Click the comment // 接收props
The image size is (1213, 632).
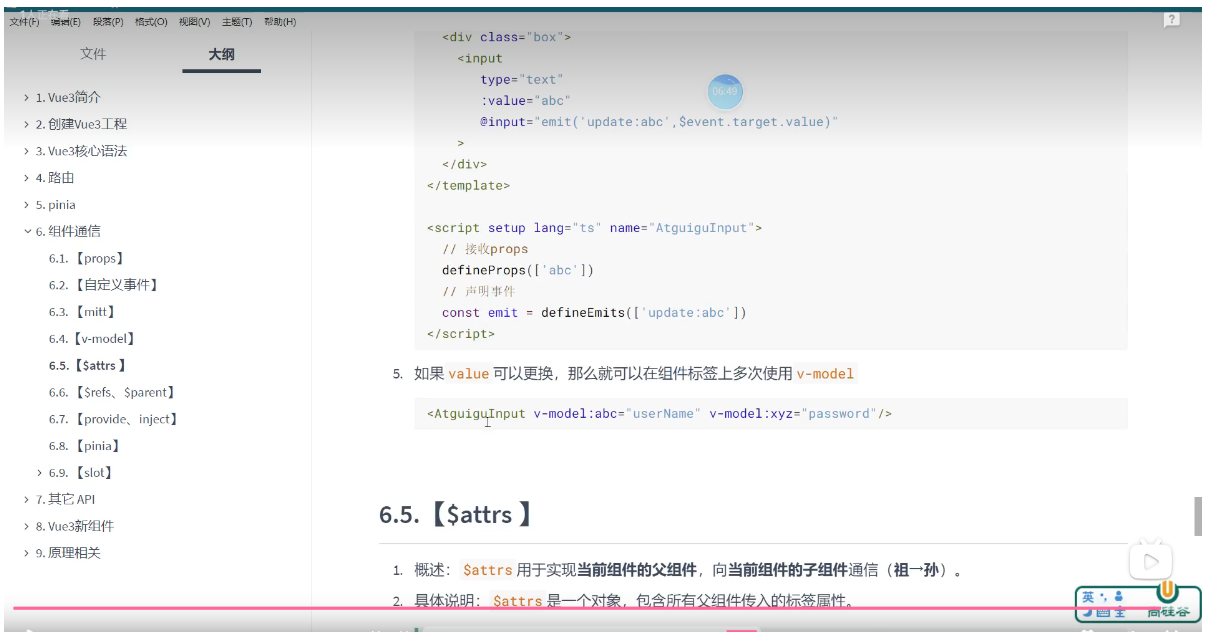point(485,249)
